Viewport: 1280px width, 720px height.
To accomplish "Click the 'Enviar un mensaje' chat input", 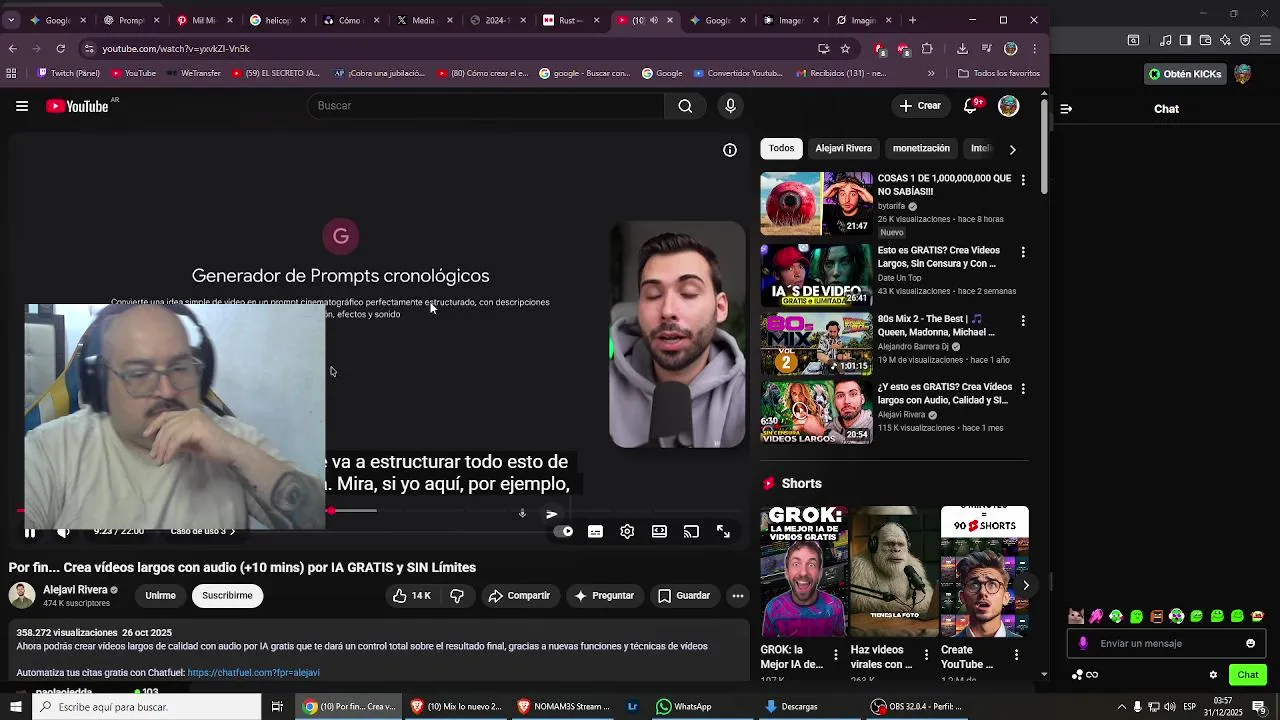I will click(1166, 644).
